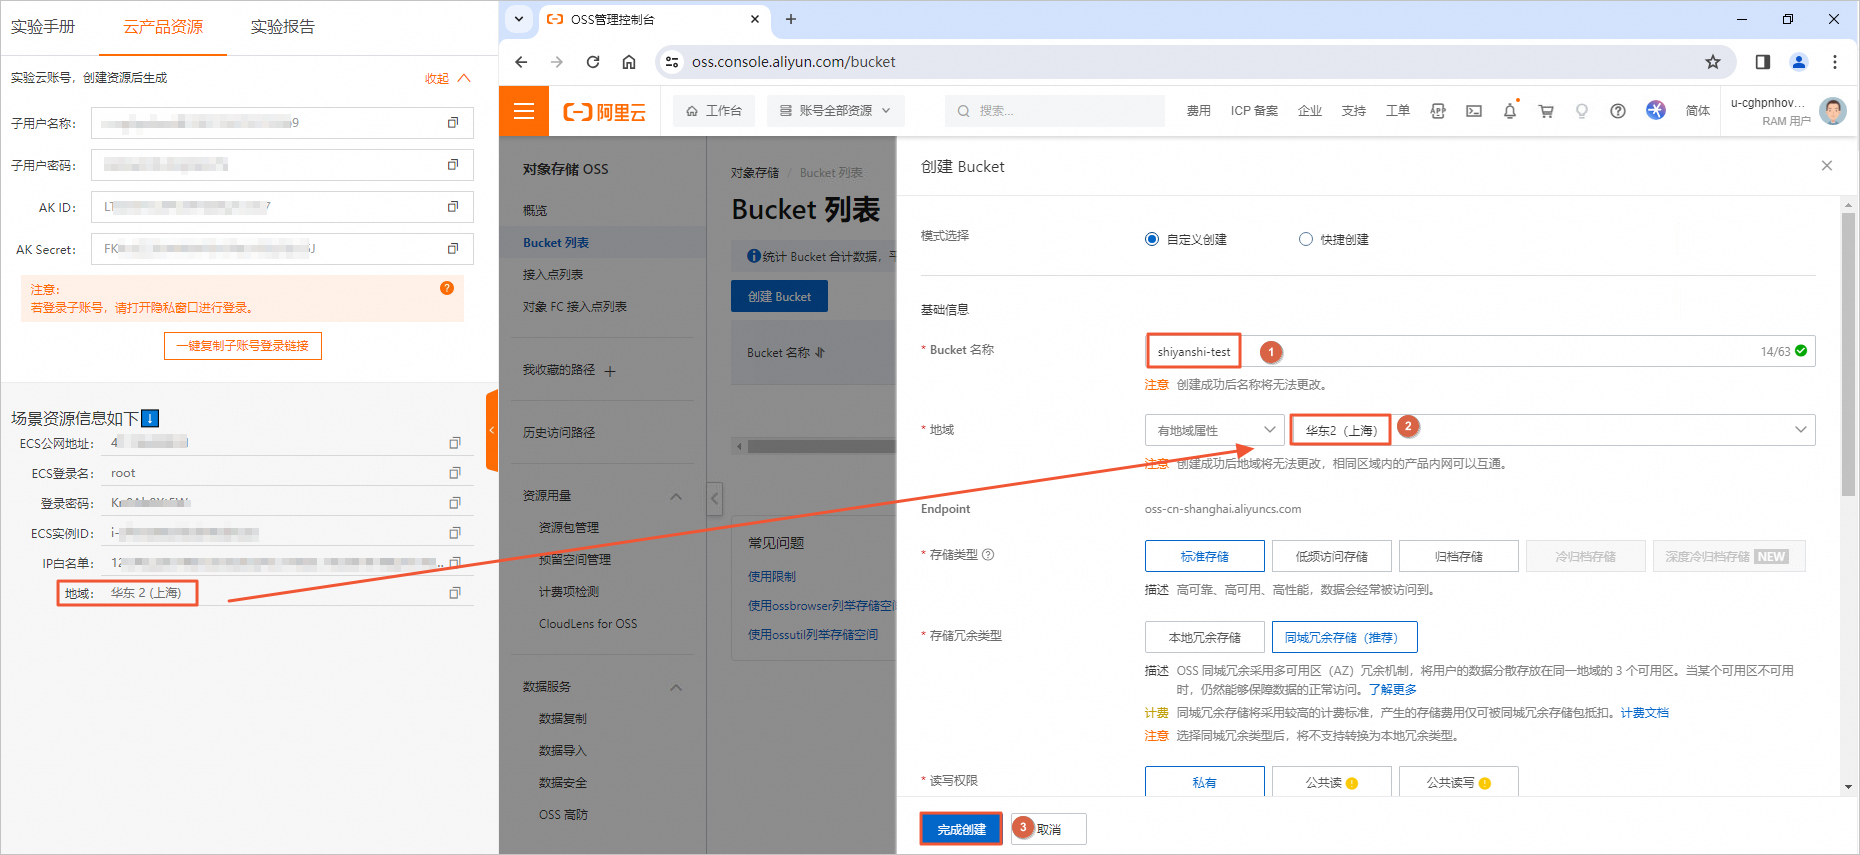The width and height of the screenshot is (1860, 855).
Task: Open the help question mark in console header
Action: point(1618,111)
